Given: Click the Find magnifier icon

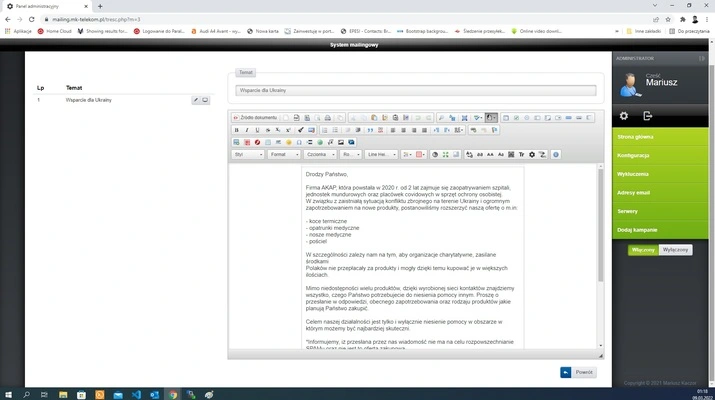Looking at the screenshot, I should coord(441,118).
